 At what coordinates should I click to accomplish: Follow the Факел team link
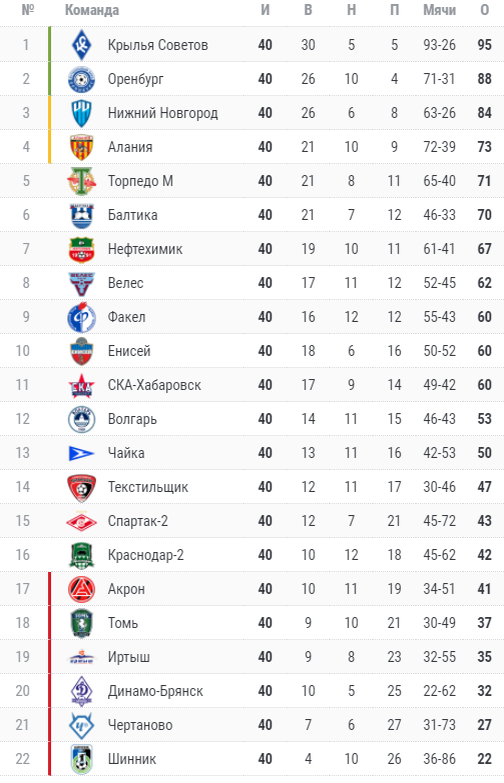[x=127, y=317]
